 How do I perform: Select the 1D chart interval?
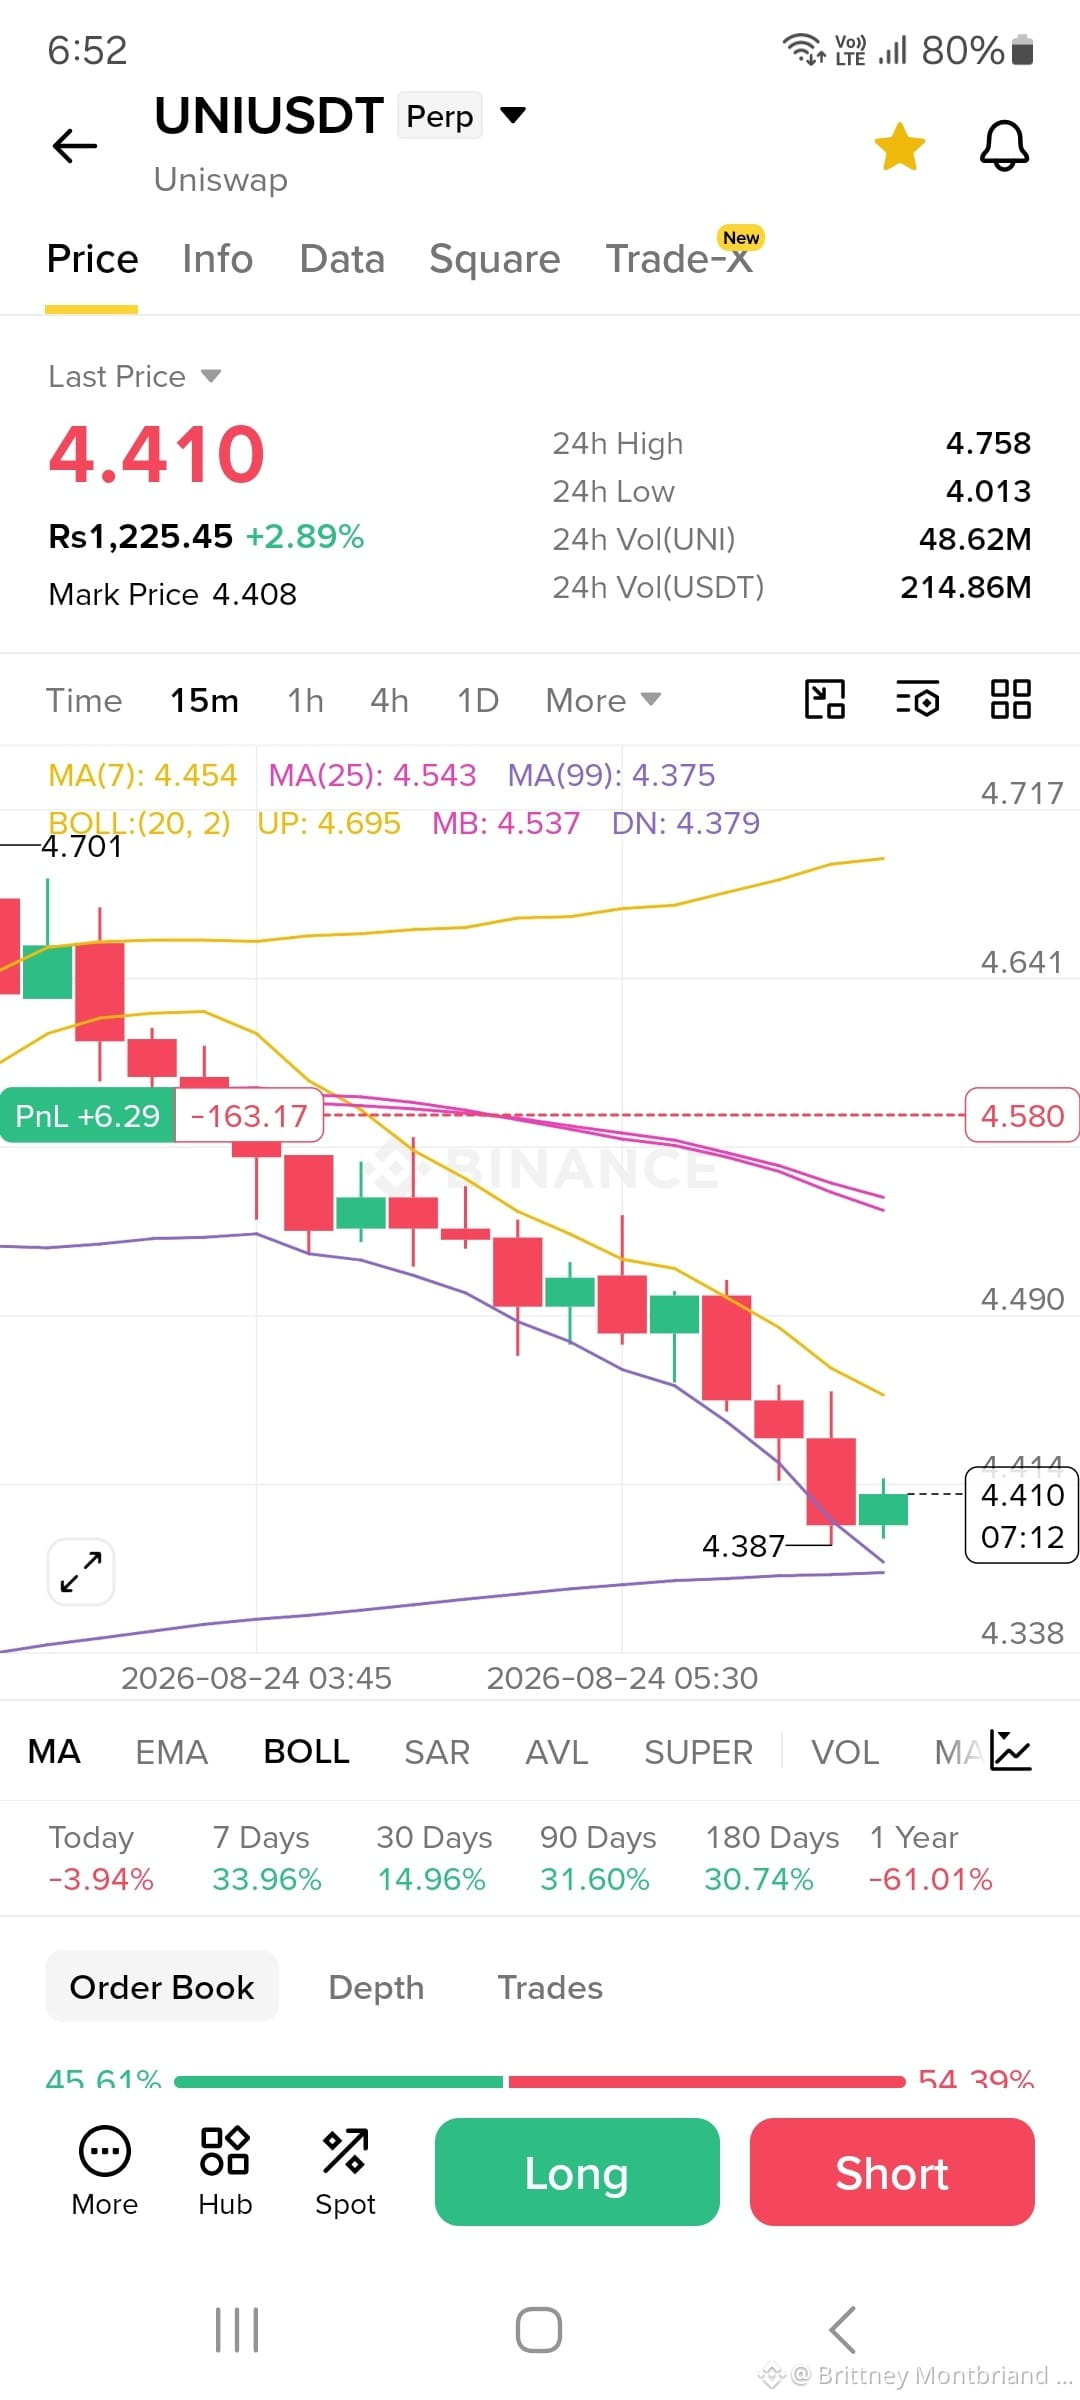click(x=477, y=700)
